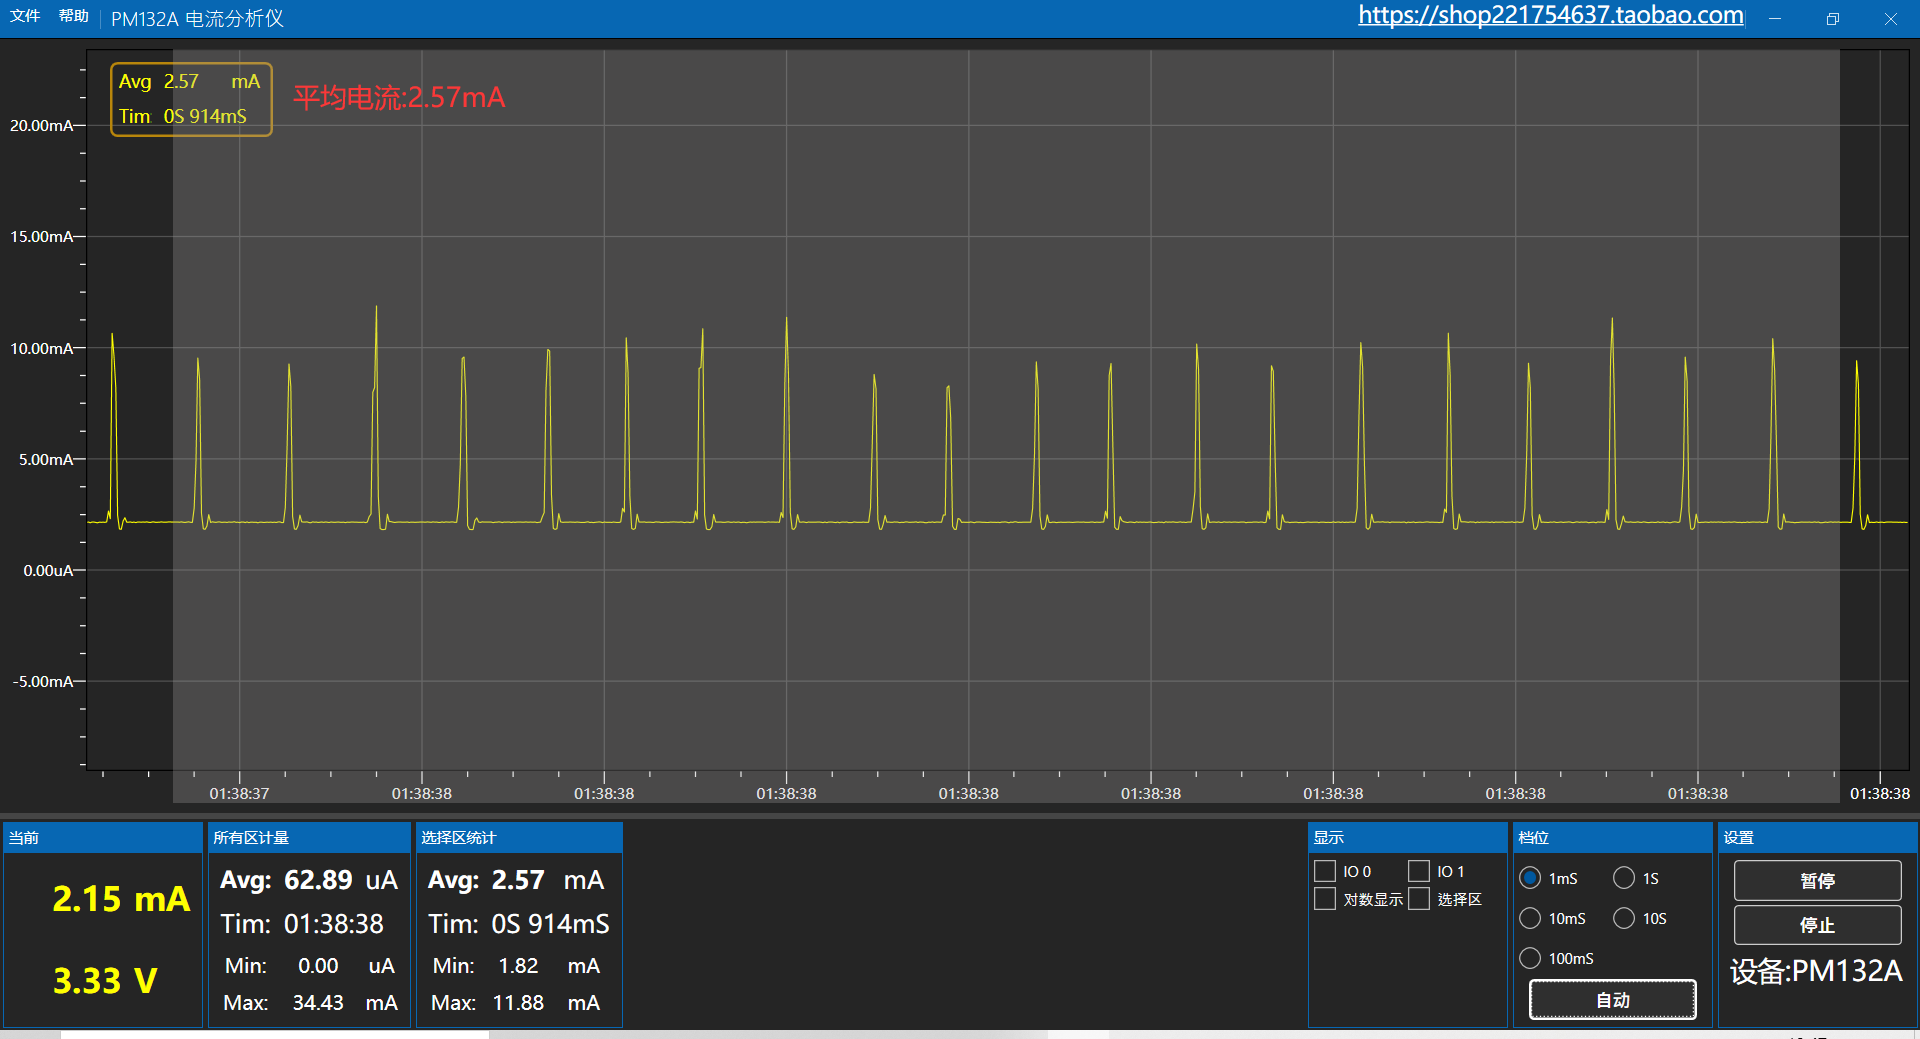Click the 15.00mA axis label
Screen dimensions: 1920x1039
tap(42, 236)
